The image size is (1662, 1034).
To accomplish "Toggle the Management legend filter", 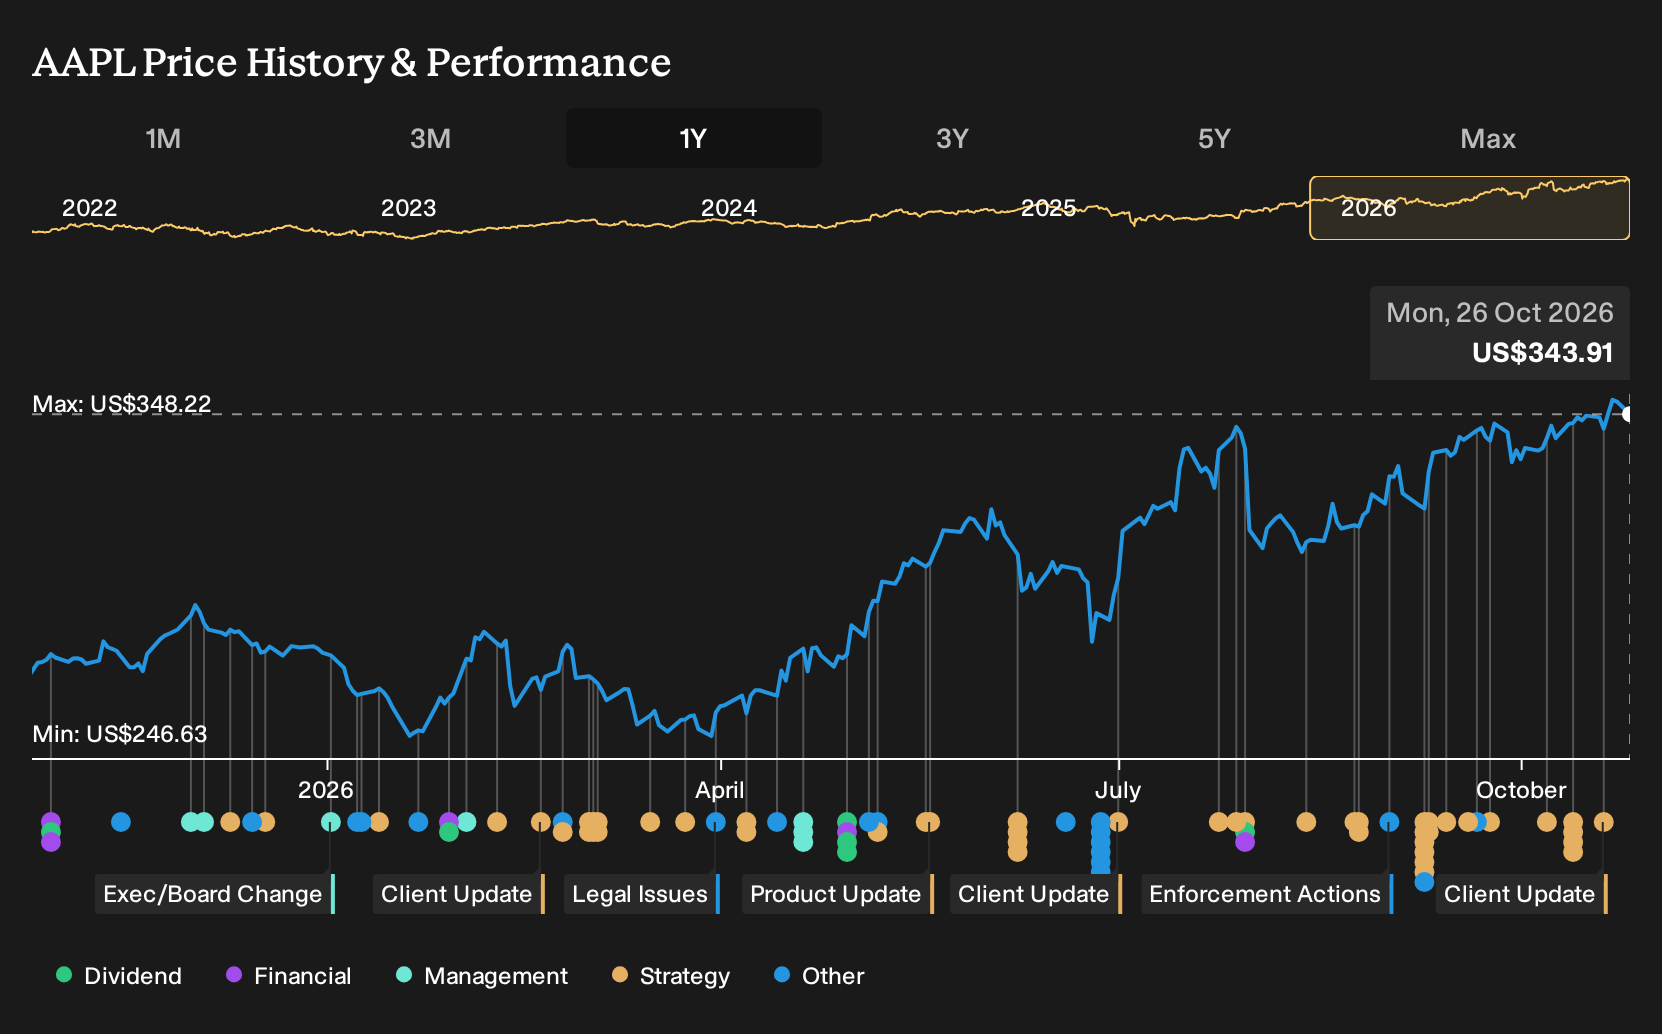I will pyautogui.click(x=482, y=976).
